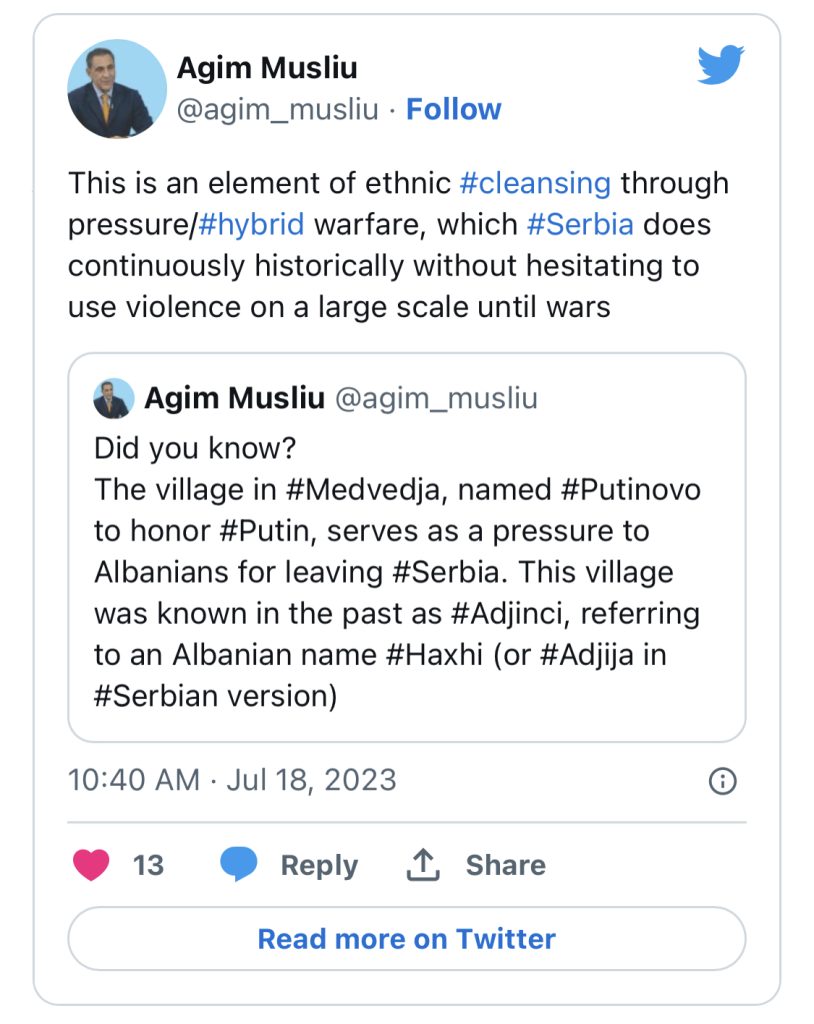Click the Share text label
This screenshot has width=814, height=1024.
coord(506,865)
